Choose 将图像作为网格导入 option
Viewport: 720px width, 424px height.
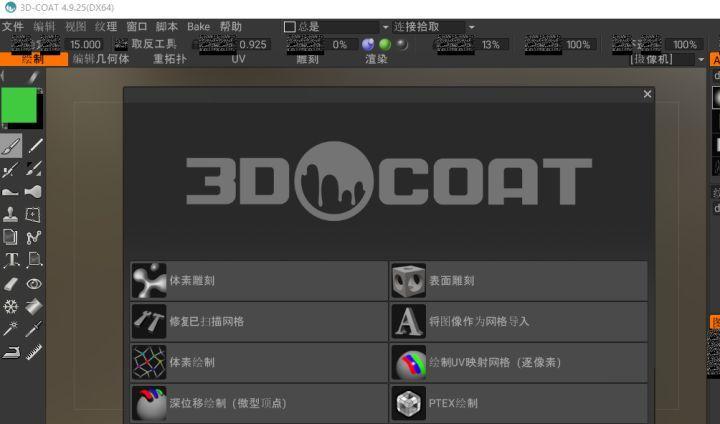[x=519, y=321]
